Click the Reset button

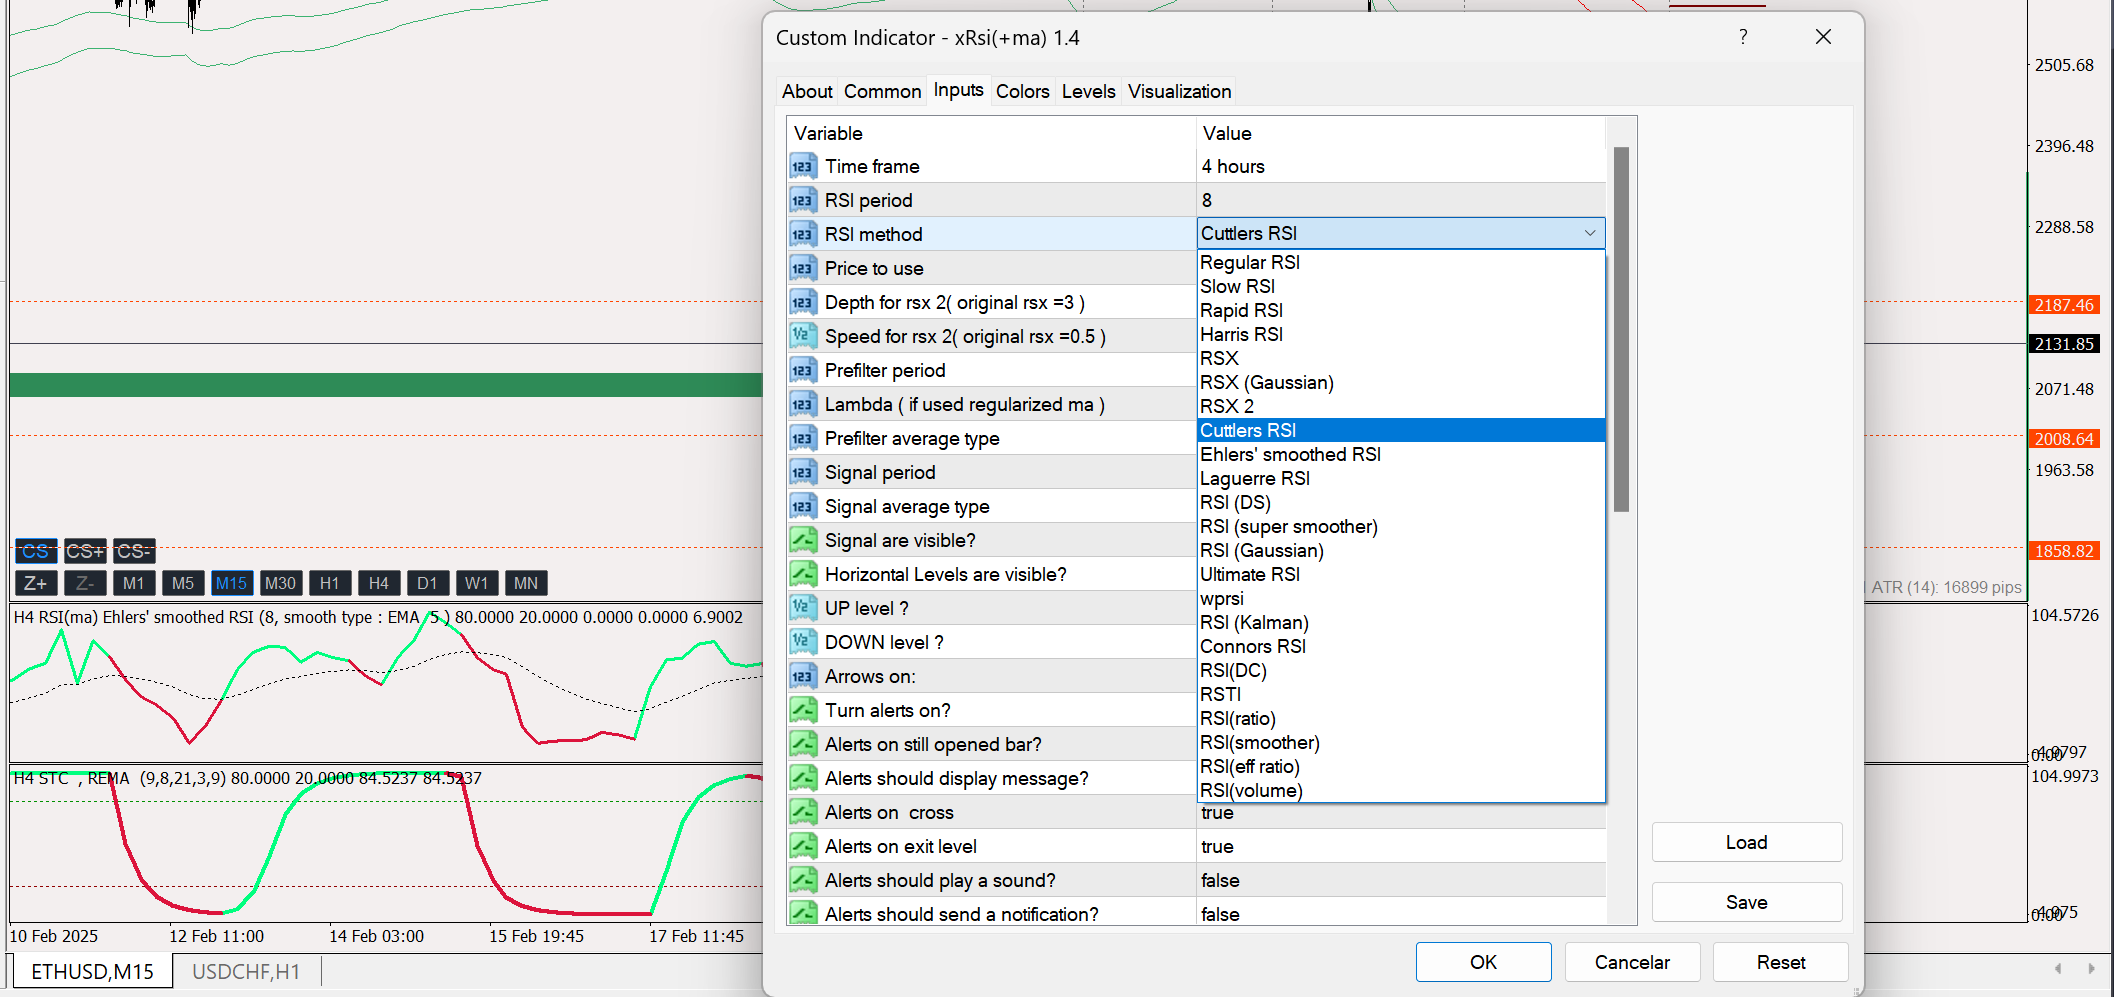1781,962
